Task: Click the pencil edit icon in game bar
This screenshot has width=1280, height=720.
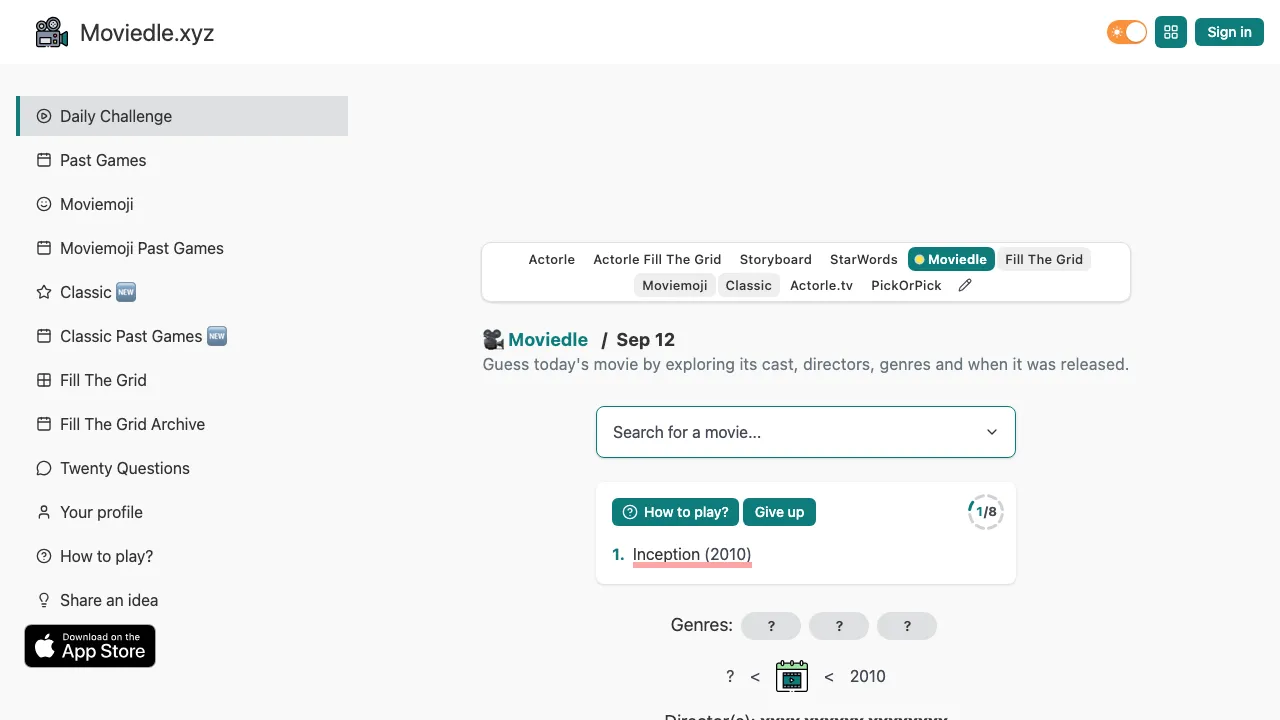Action: [965, 285]
